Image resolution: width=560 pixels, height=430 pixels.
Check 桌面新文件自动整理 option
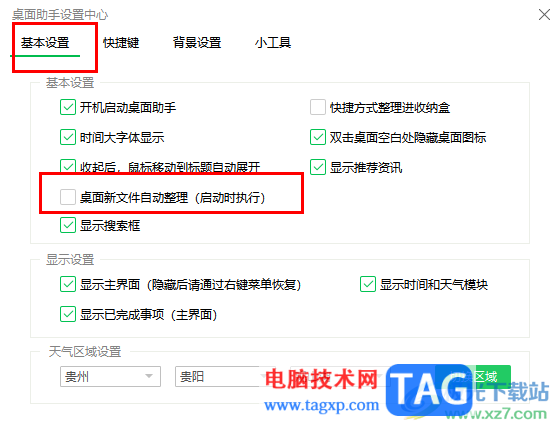point(68,197)
